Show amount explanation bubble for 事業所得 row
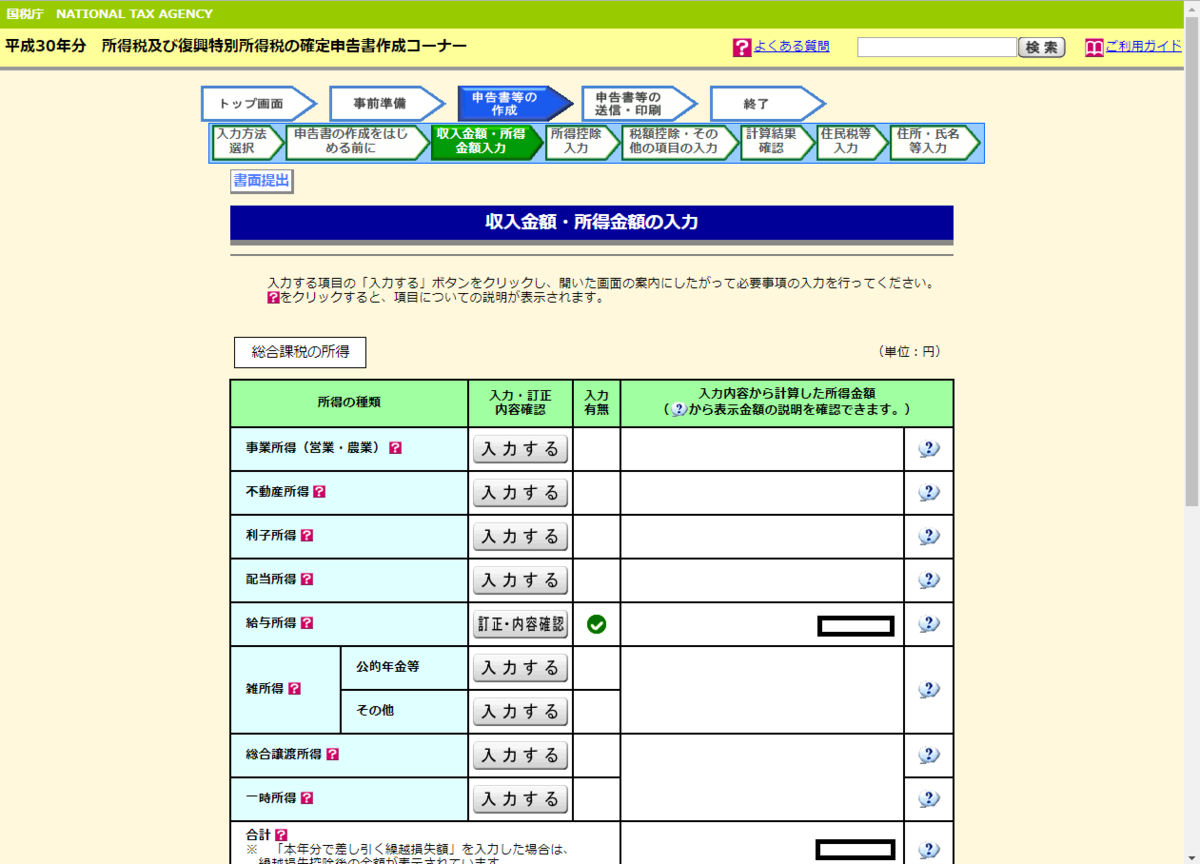 (x=929, y=449)
